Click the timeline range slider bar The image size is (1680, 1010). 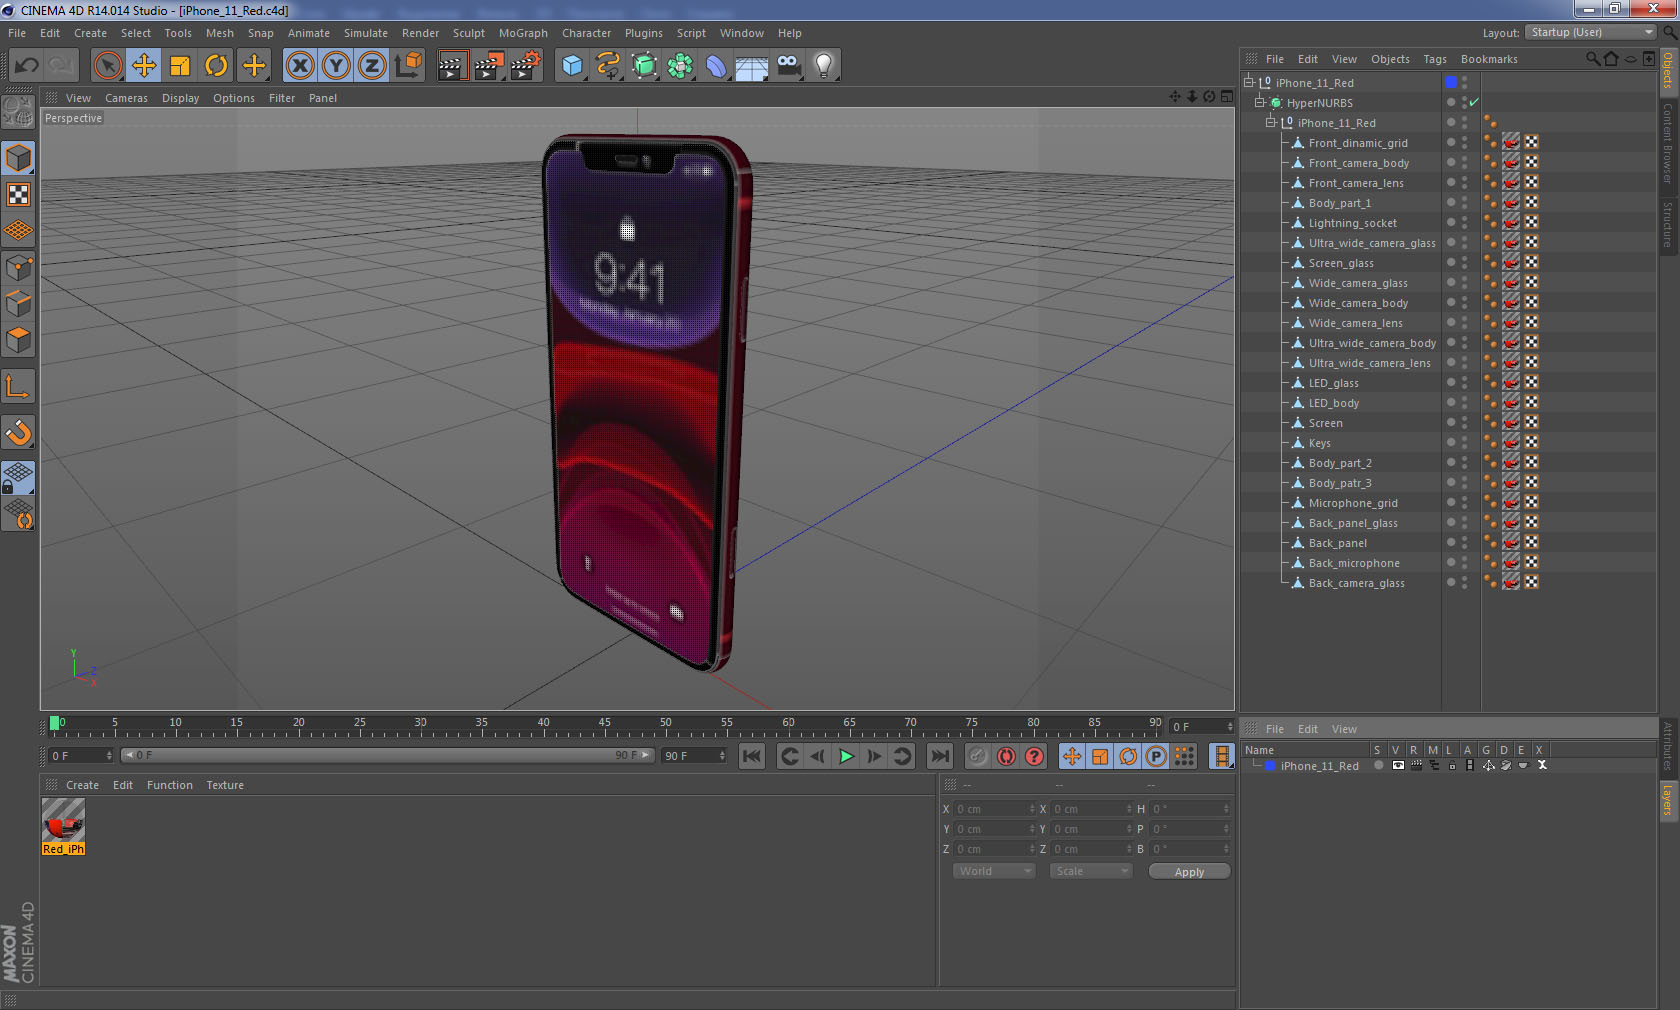tap(386, 755)
